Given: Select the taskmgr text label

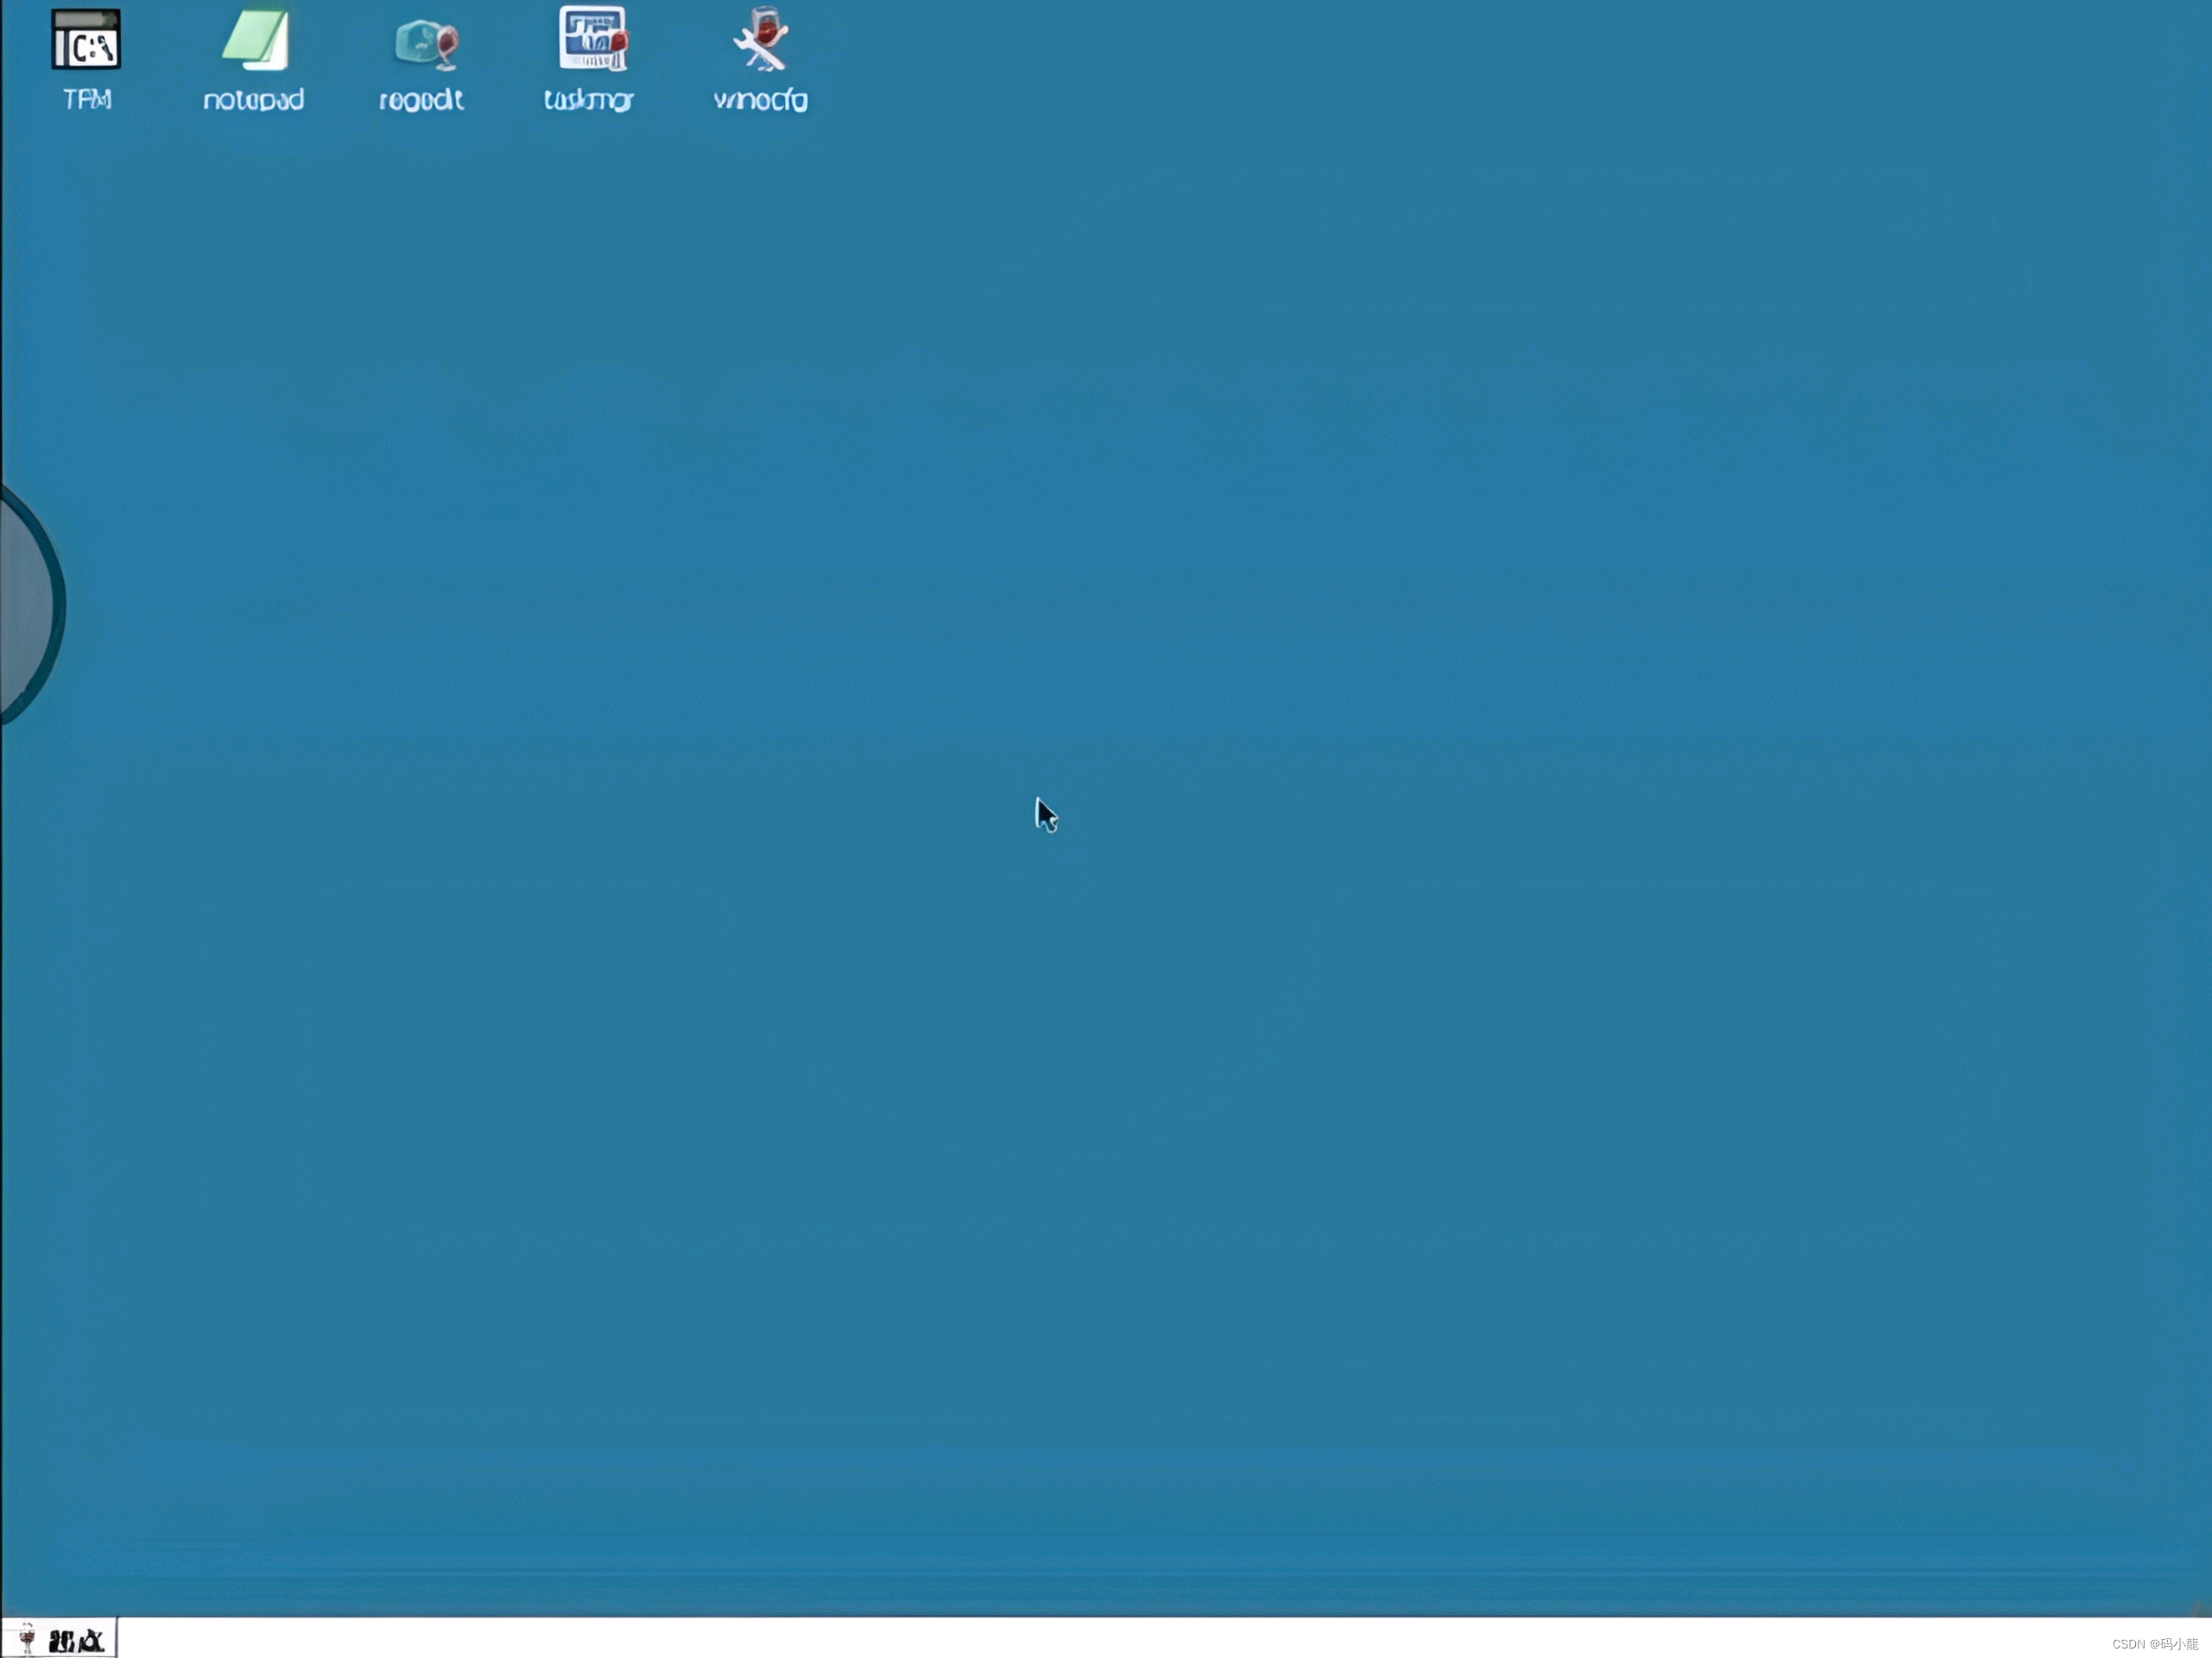Looking at the screenshot, I should [588, 100].
